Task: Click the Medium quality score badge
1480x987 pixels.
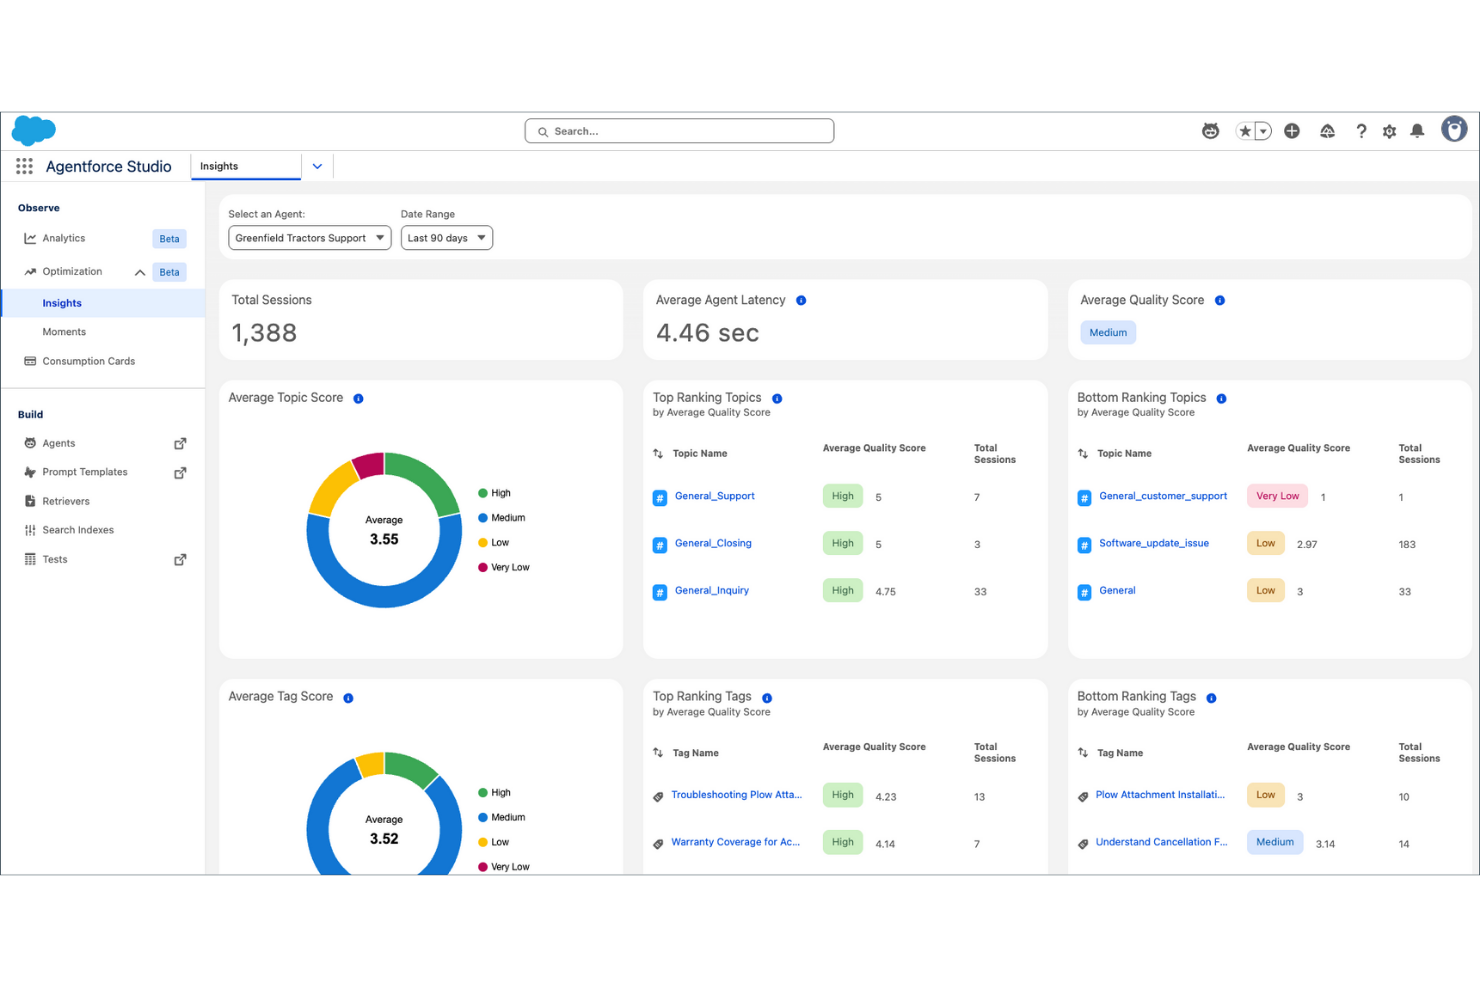Action: 1108,332
